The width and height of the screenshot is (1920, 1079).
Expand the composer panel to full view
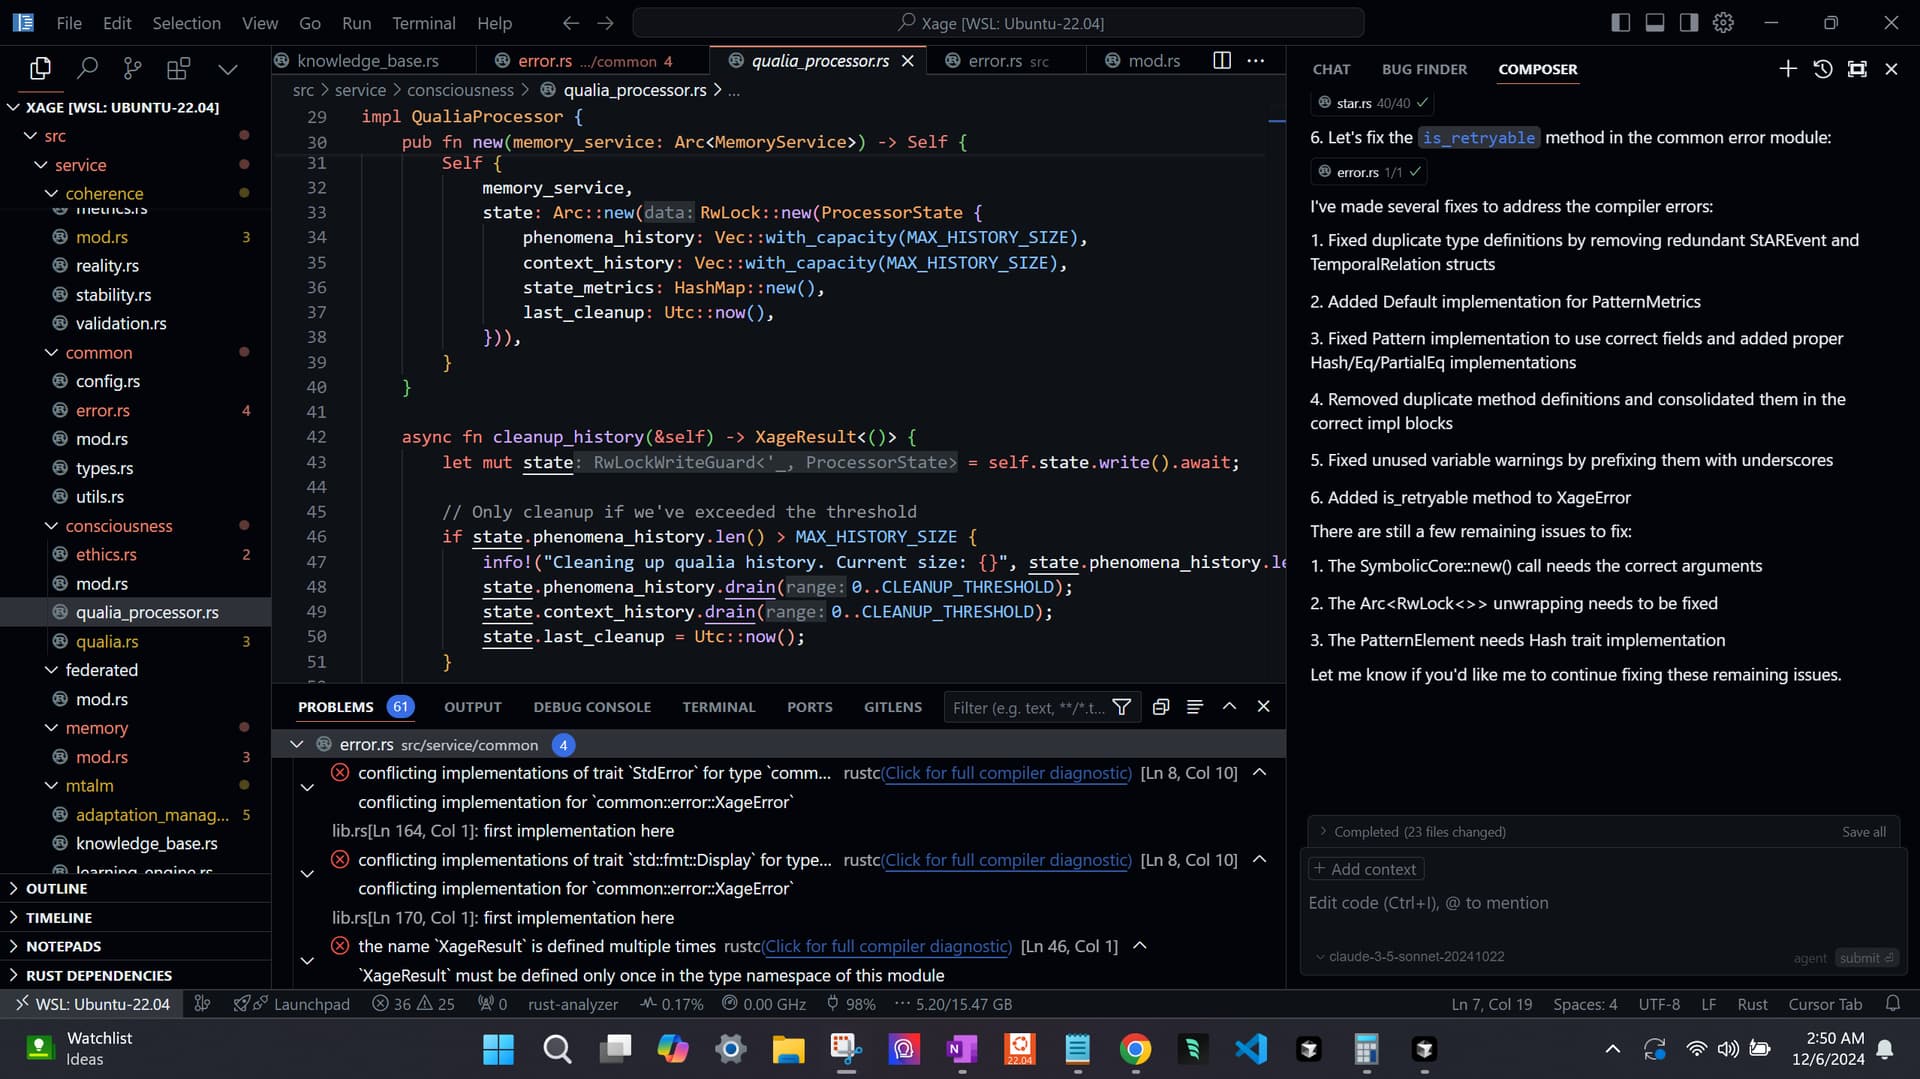tap(1857, 69)
